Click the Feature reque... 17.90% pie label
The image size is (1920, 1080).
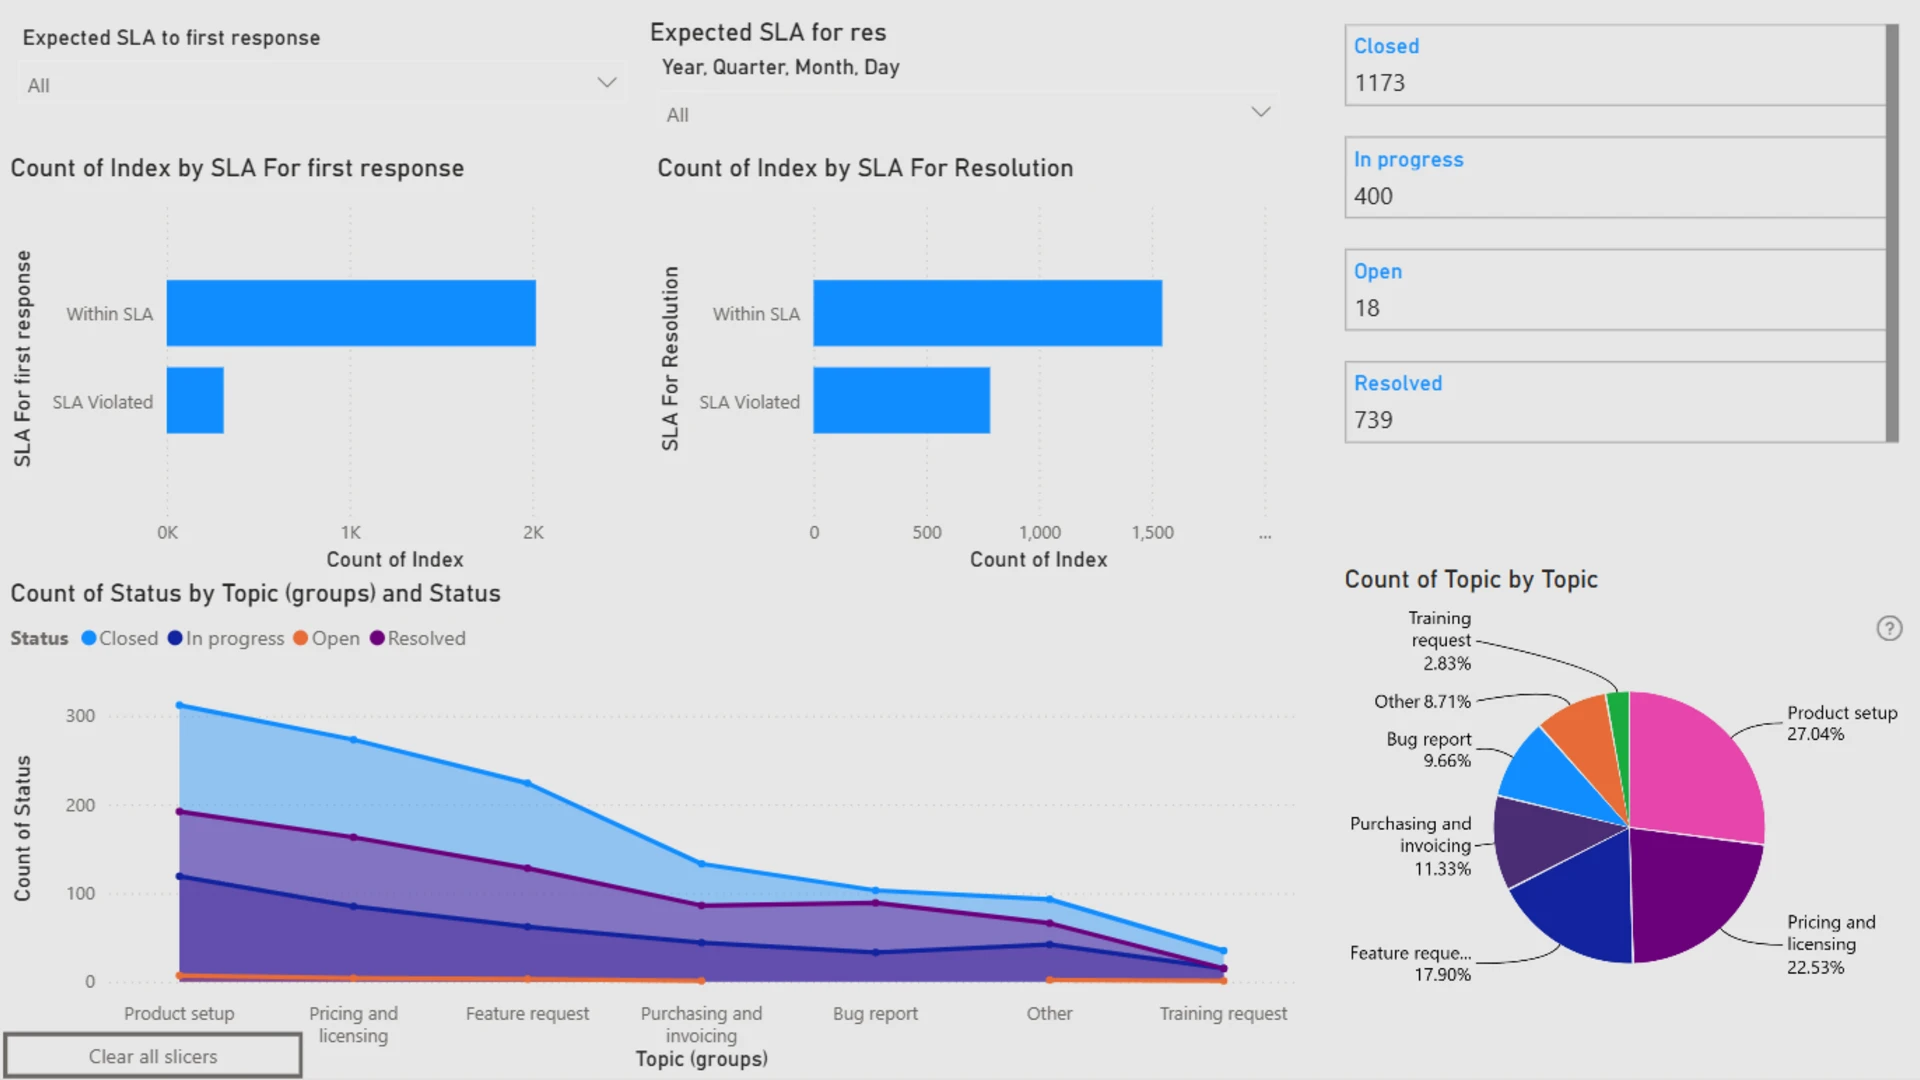tap(1410, 963)
